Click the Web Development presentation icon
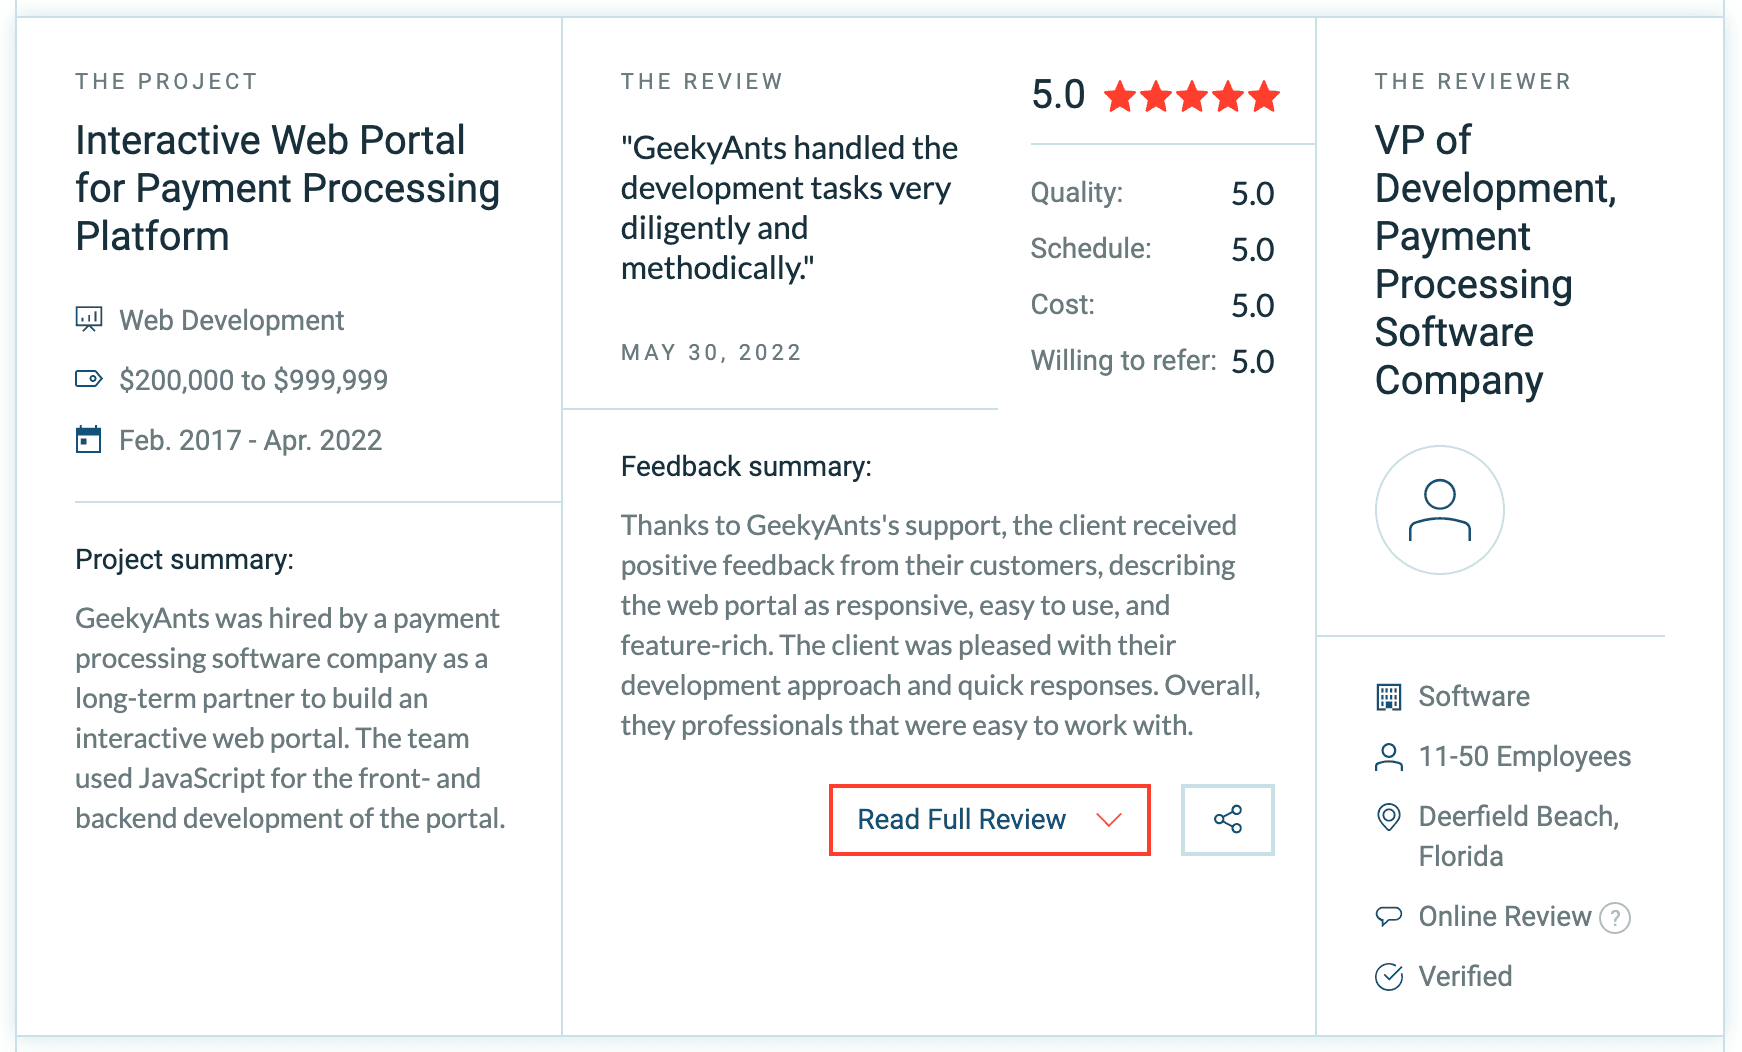This screenshot has width=1742, height=1052. pyautogui.click(x=89, y=320)
